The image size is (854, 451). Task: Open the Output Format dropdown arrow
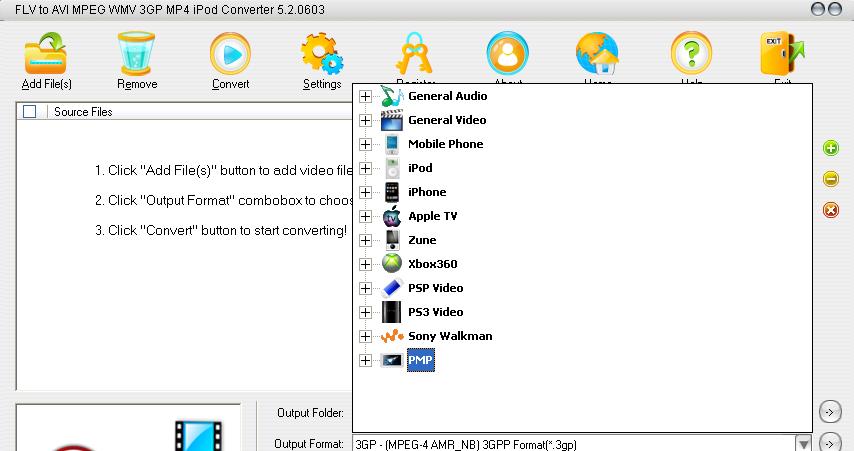click(803, 444)
